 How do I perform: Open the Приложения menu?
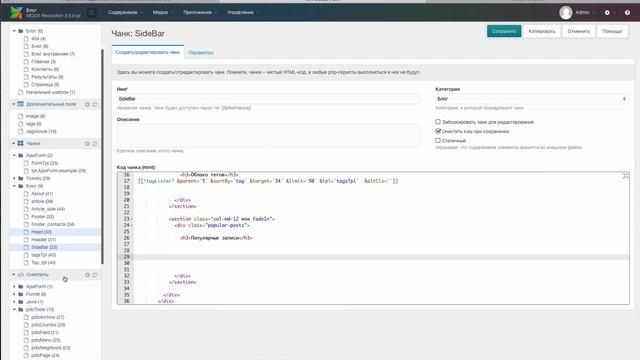[200, 13]
